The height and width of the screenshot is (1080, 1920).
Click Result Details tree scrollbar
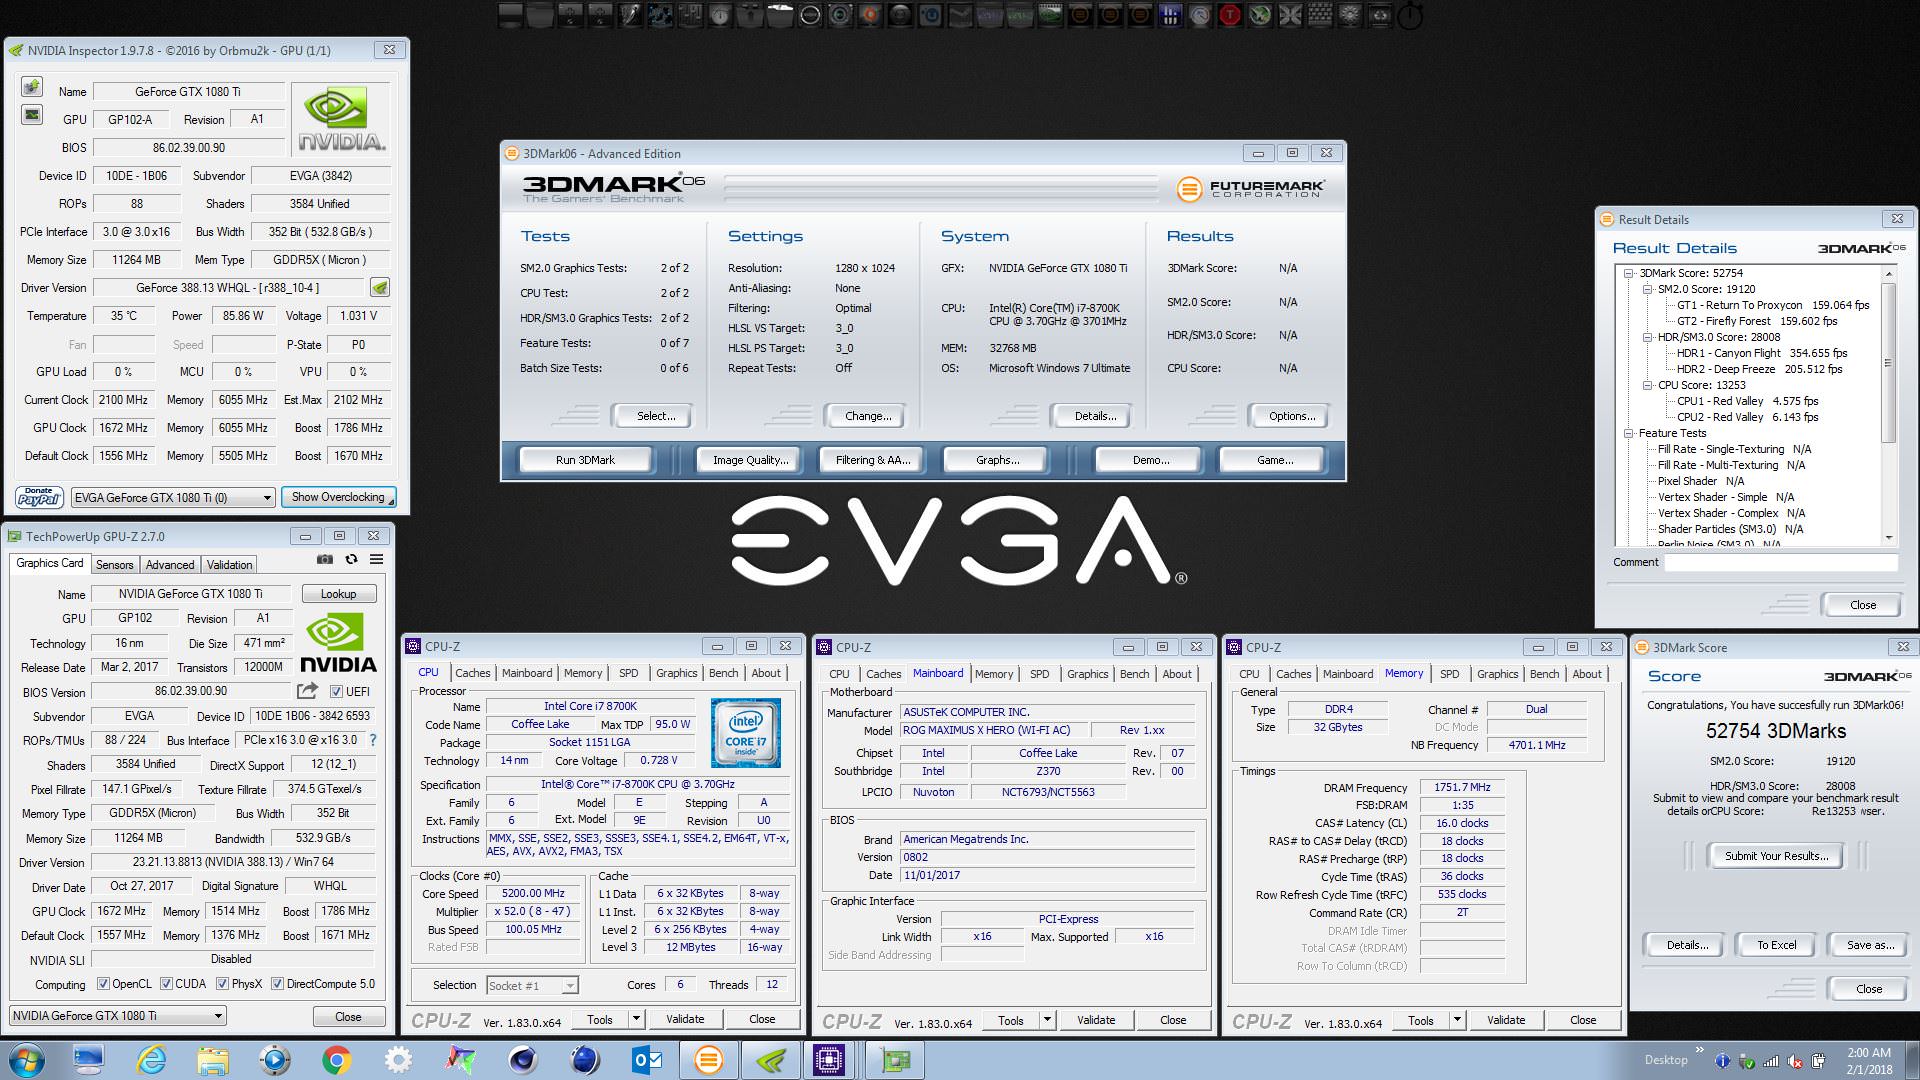1888,363
